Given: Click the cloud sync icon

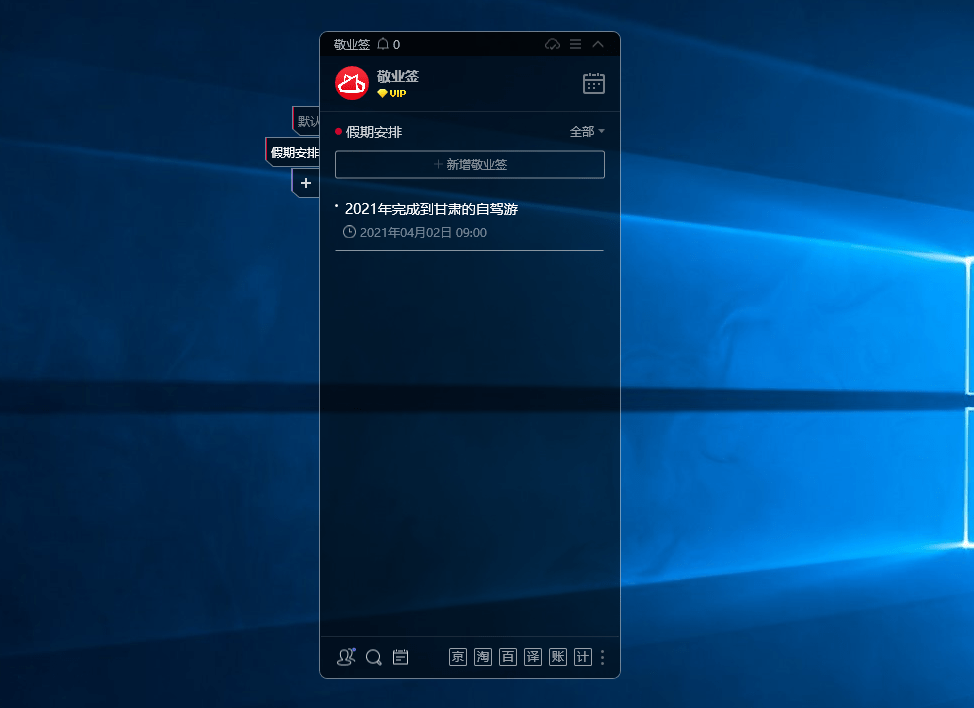Looking at the screenshot, I should click(552, 44).
